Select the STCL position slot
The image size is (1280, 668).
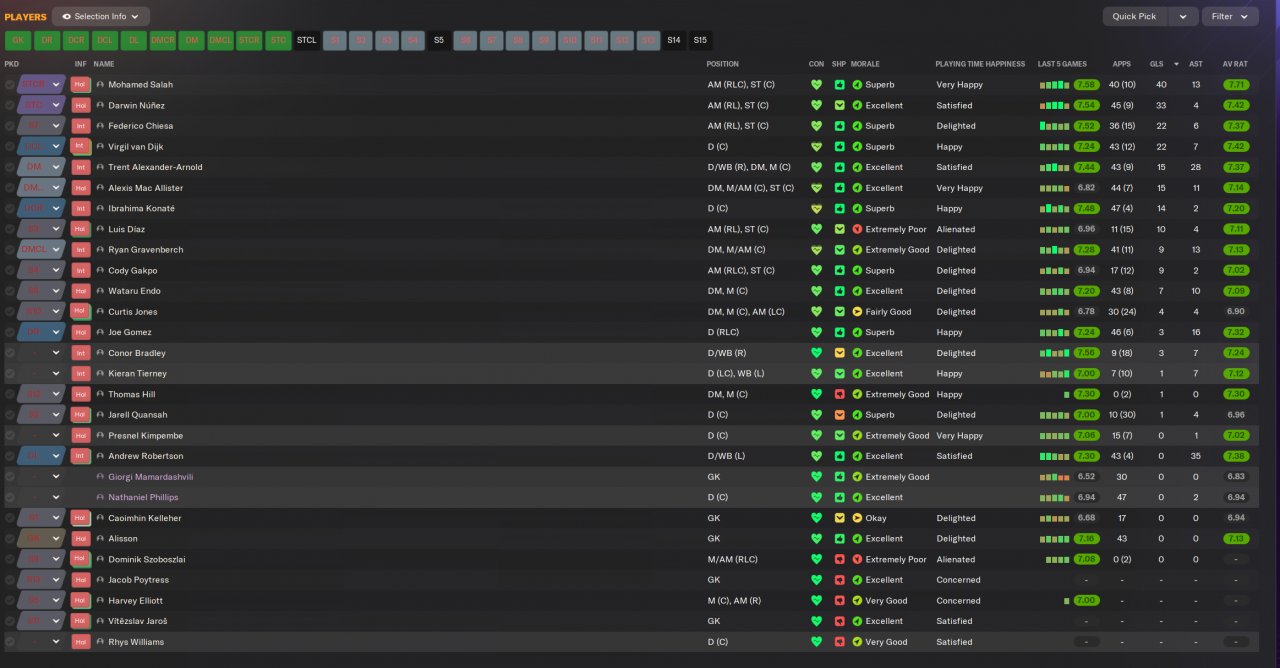point(307,40)
